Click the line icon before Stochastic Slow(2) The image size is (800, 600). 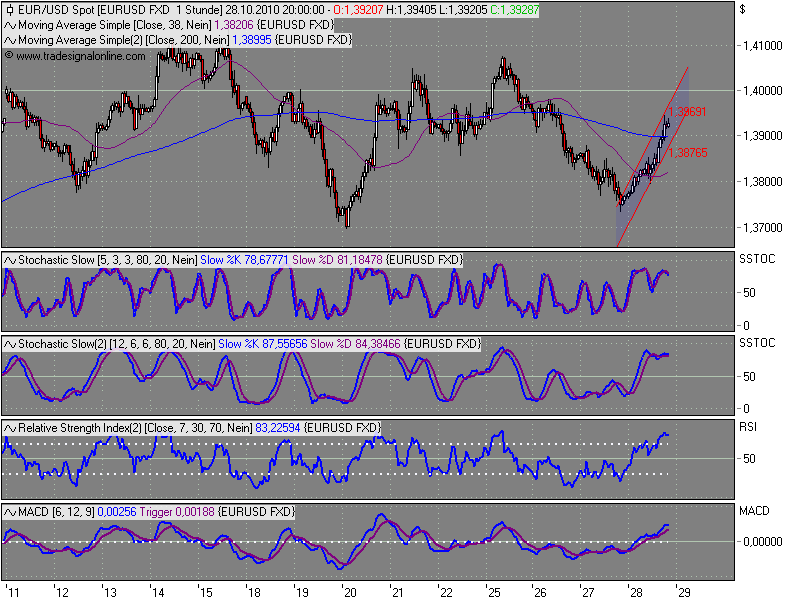[10, 344]
